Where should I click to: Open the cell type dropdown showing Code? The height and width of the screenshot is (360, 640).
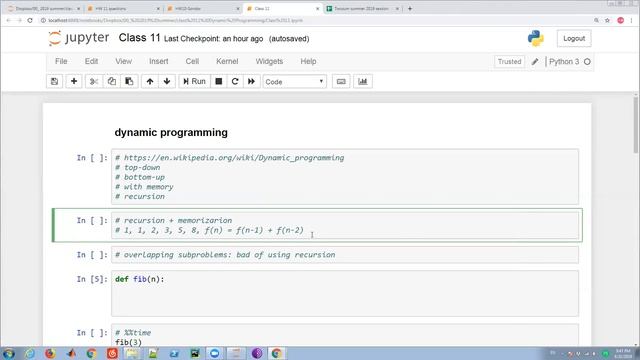pos(294,82)
